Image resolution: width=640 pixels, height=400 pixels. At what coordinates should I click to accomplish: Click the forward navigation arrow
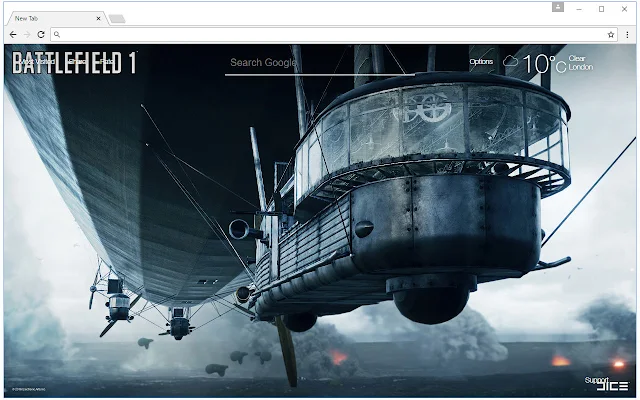click(27, 35)
